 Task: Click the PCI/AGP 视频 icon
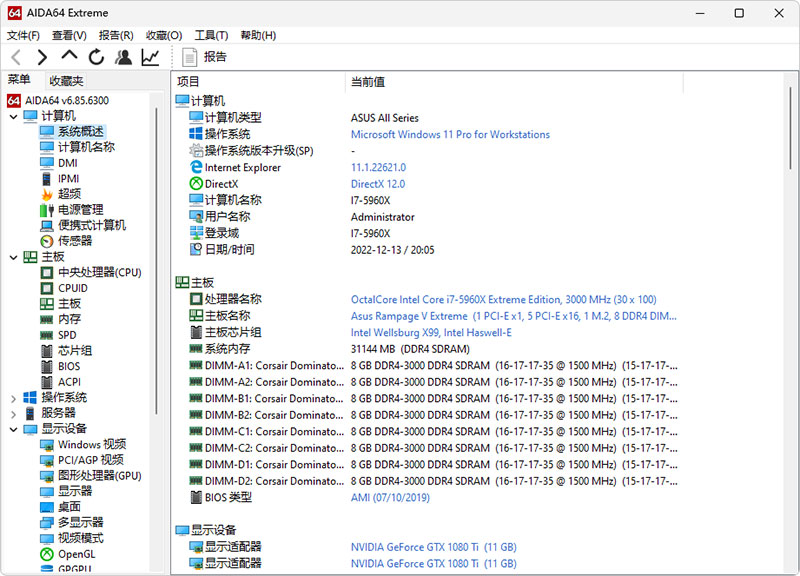tap(46, 461)
